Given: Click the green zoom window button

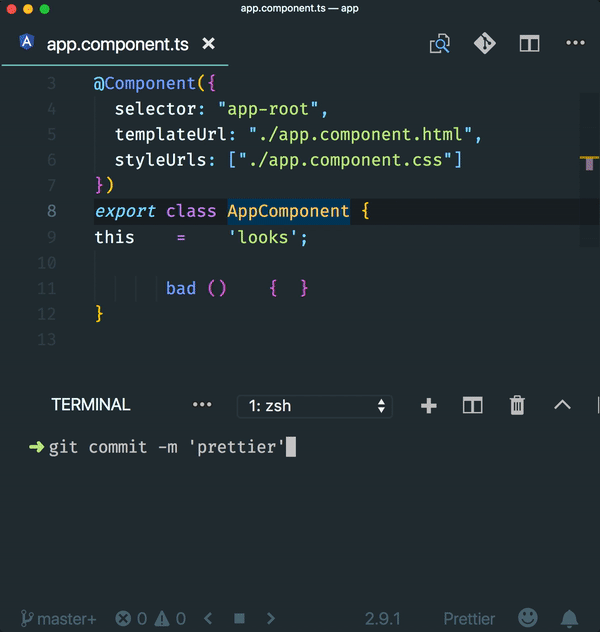Looking at the screenshot, I should tap(44, 9).
